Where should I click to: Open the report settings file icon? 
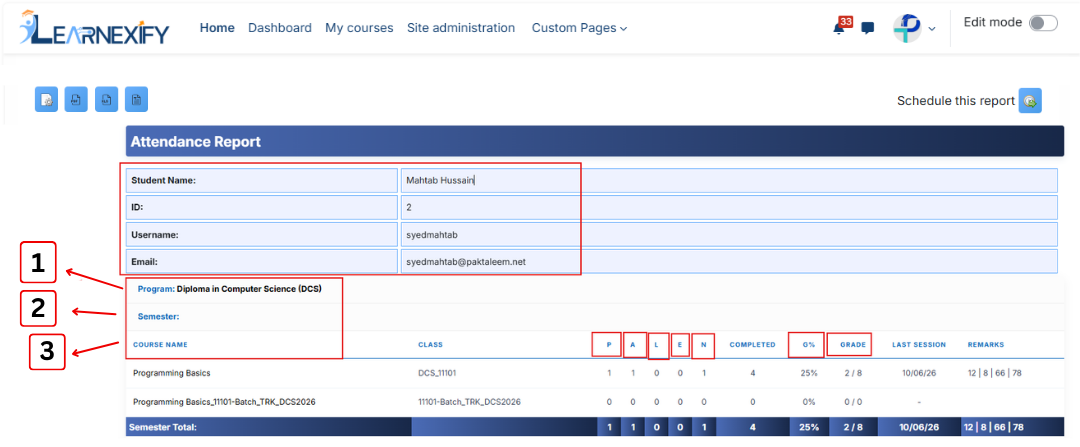[x=46, y=100]
